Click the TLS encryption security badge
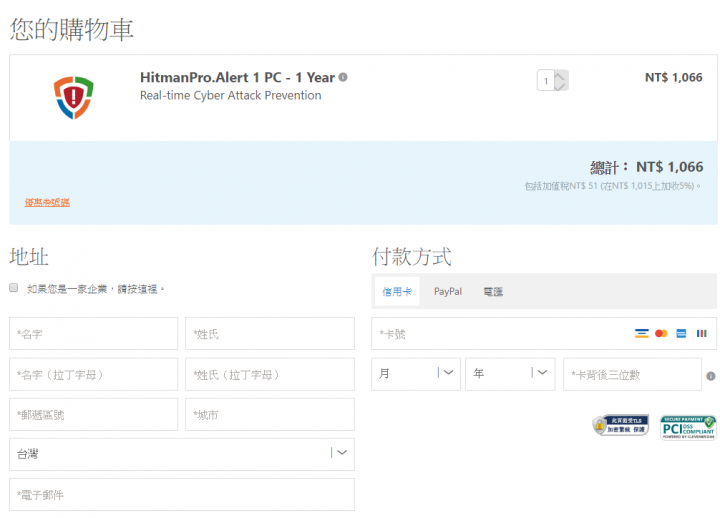720x518 pixels. [x=620, y=426]
